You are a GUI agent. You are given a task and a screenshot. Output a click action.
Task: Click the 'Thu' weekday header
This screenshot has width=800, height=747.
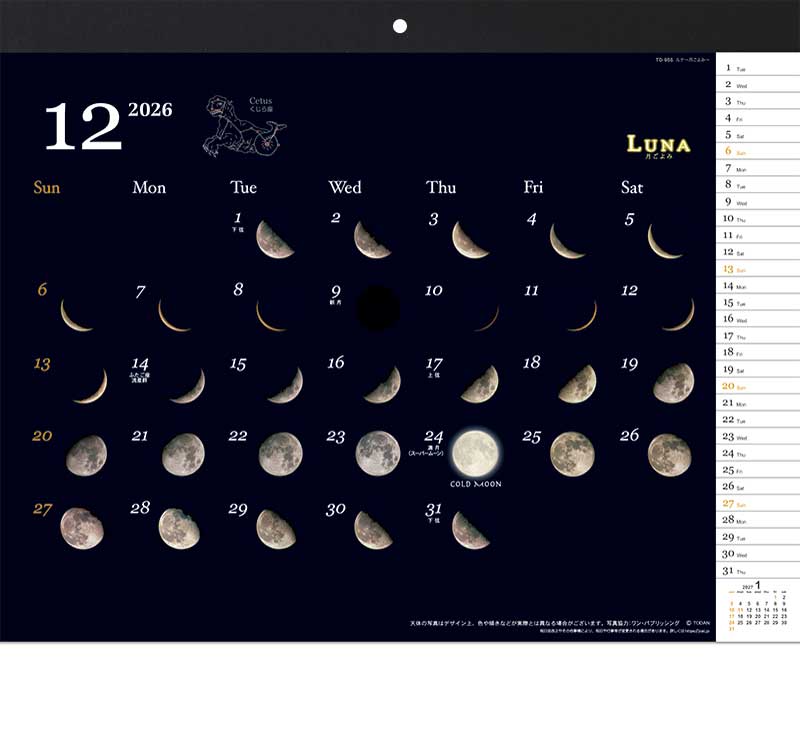pyautogui.click(x=441, y=187)
